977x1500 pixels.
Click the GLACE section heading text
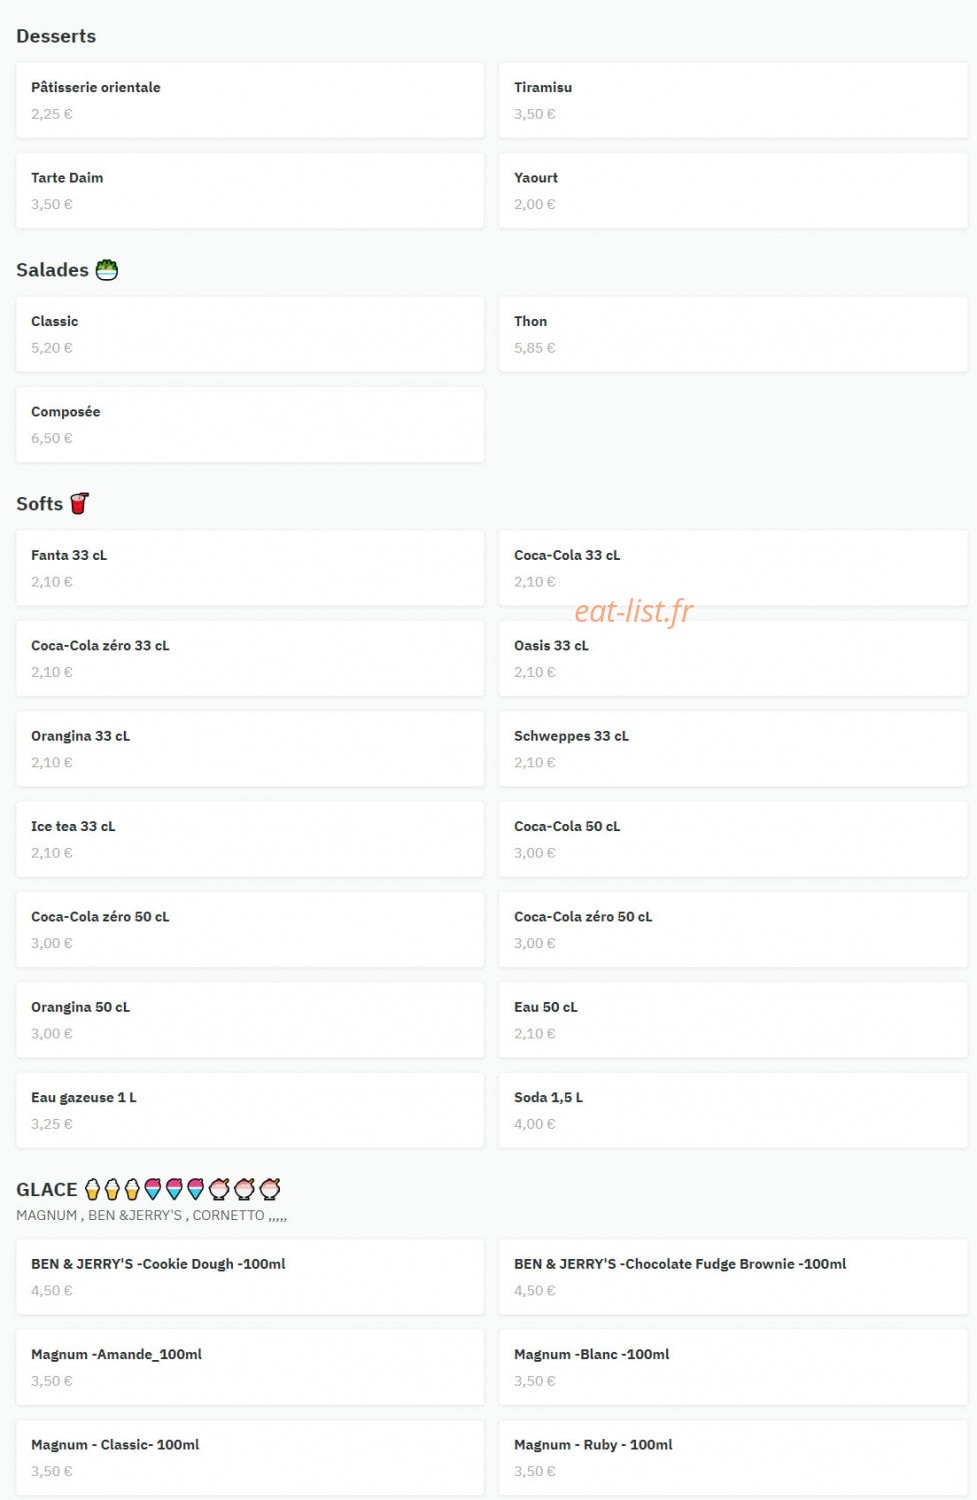click(46, 1189)
